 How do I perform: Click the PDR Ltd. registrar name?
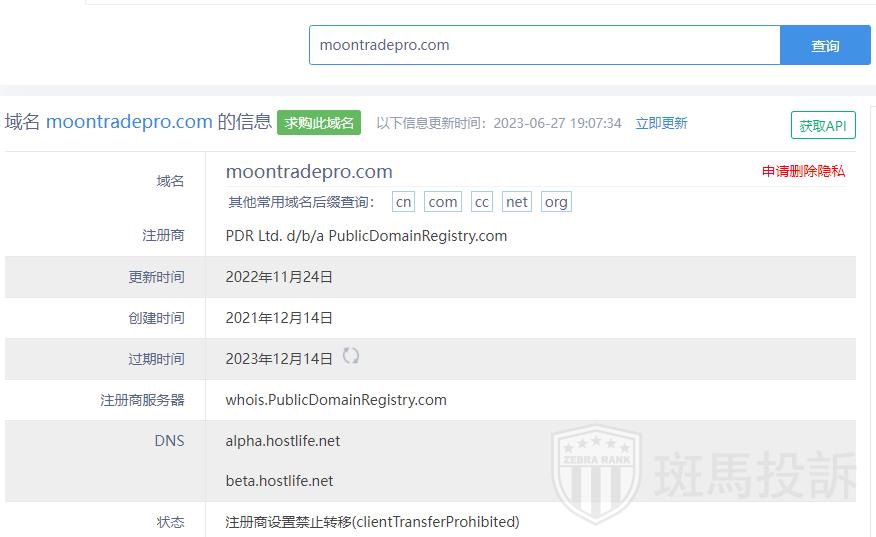click(366, 236)
